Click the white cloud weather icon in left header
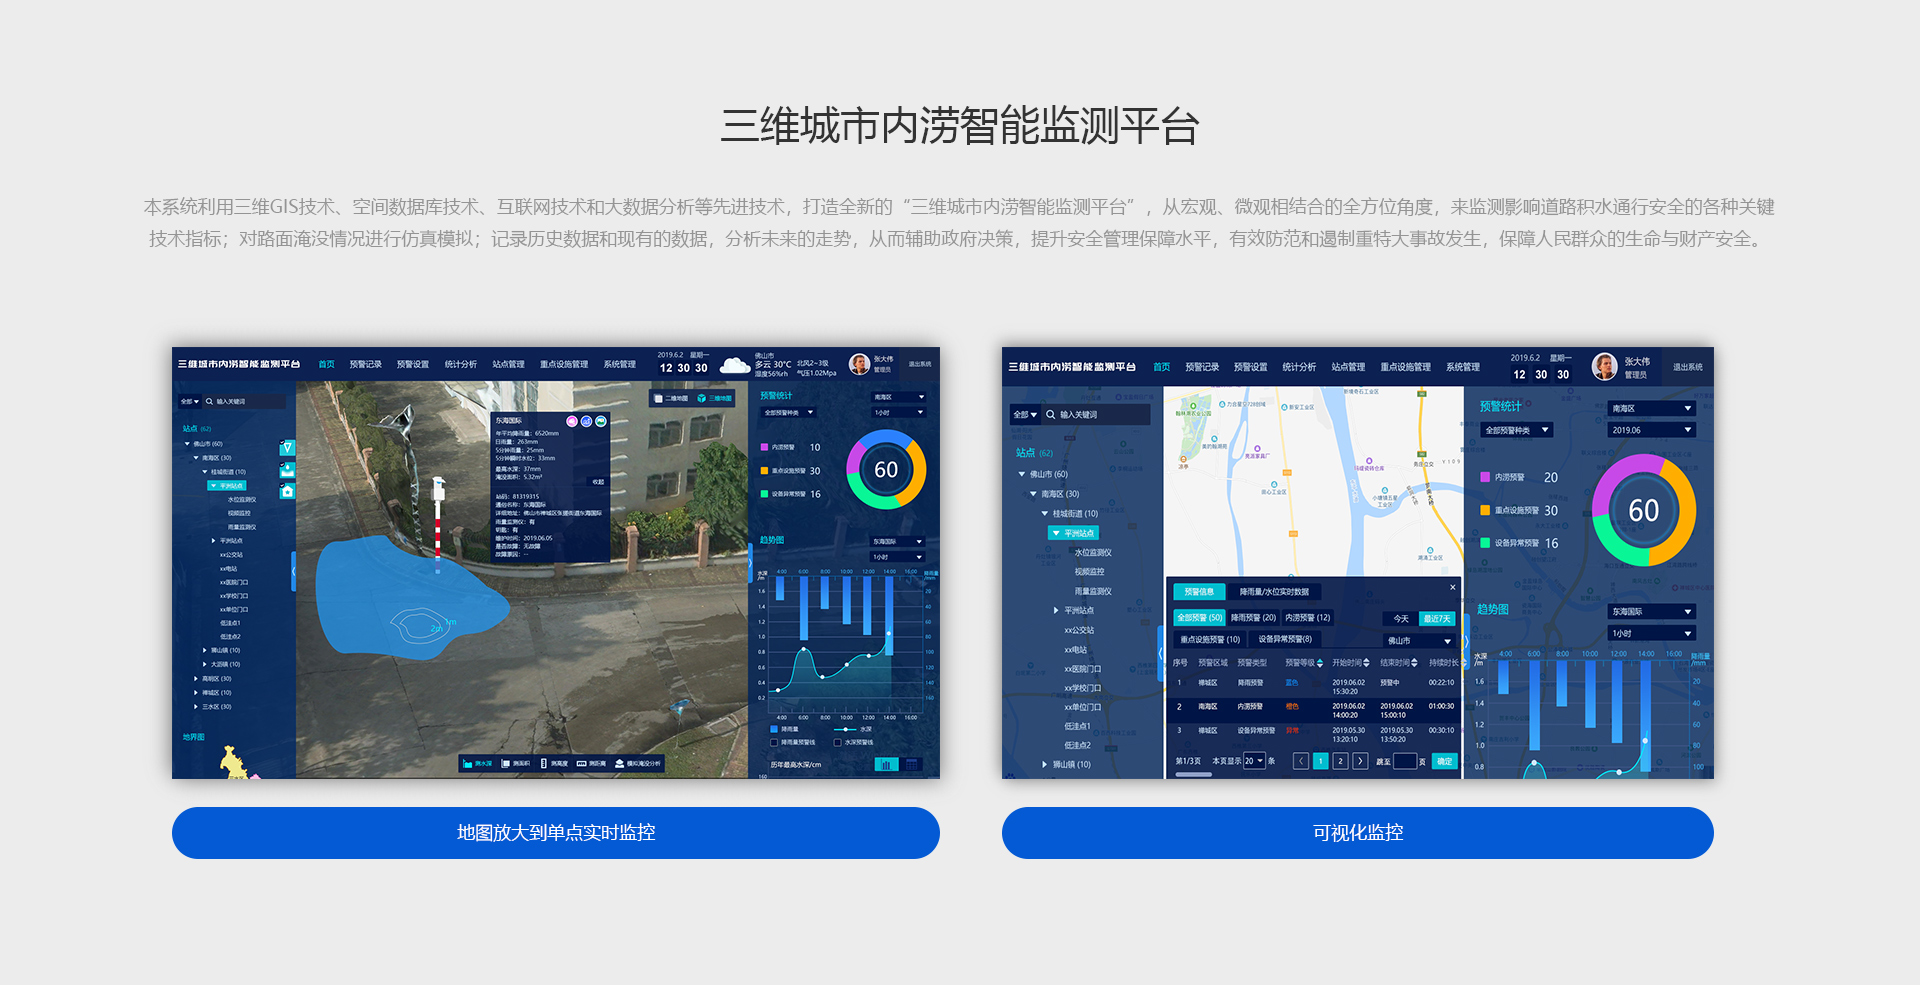 pos(735,366)
